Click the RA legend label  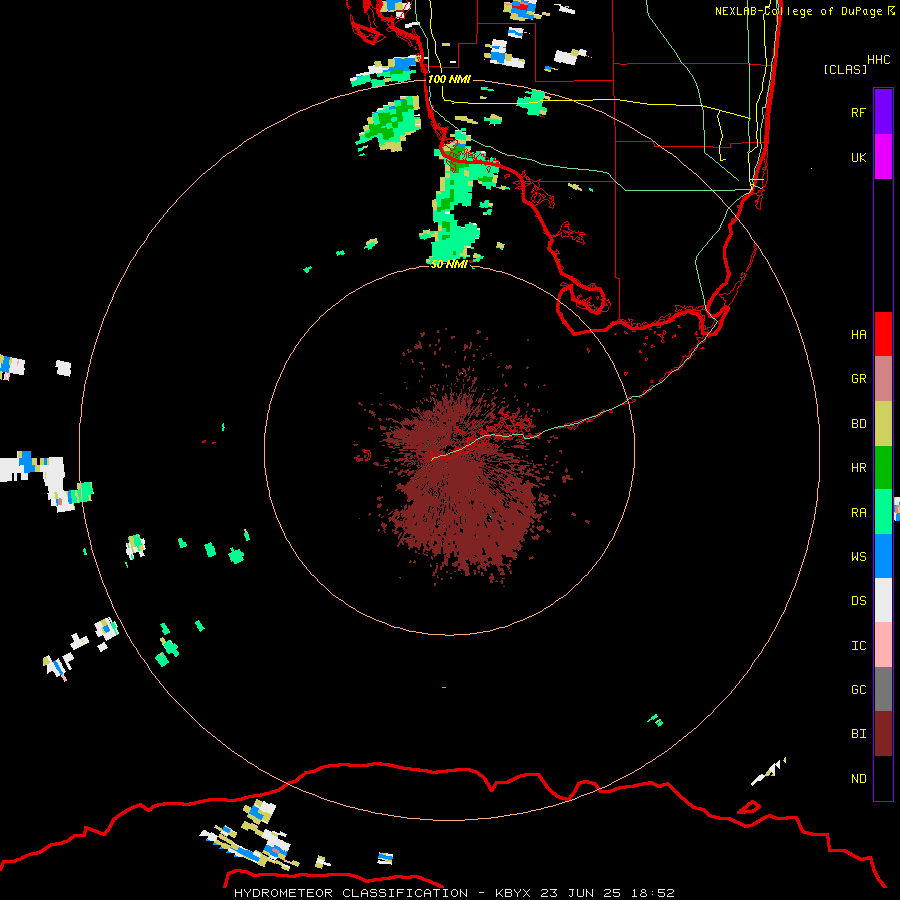tap(858, 512)
